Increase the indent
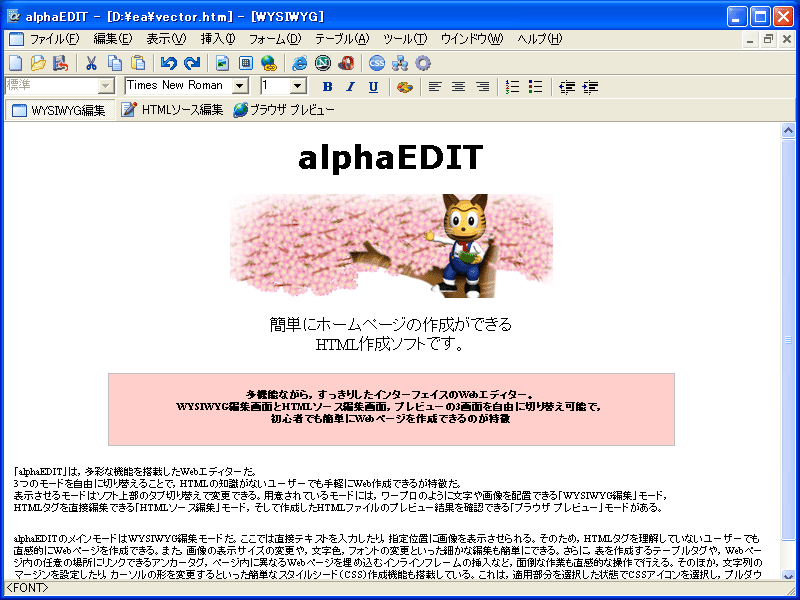 pos(590,87)
